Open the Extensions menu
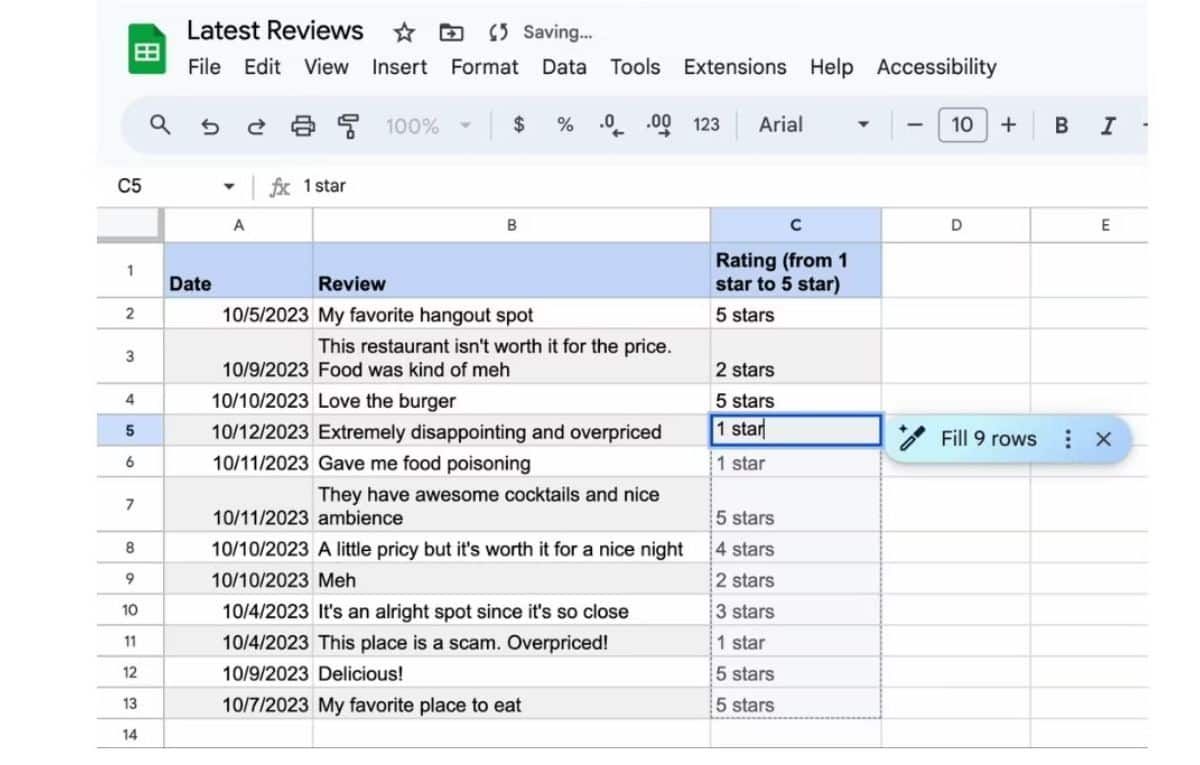Image resolution: width=1200 pixels, height=765 pixels. [735, 67]
